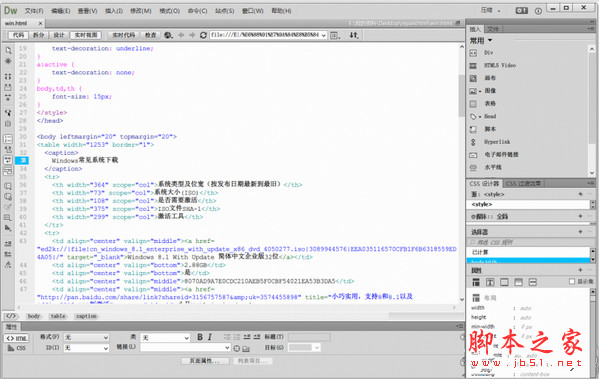Click the code view vertical scrollbar

[461, 96]
